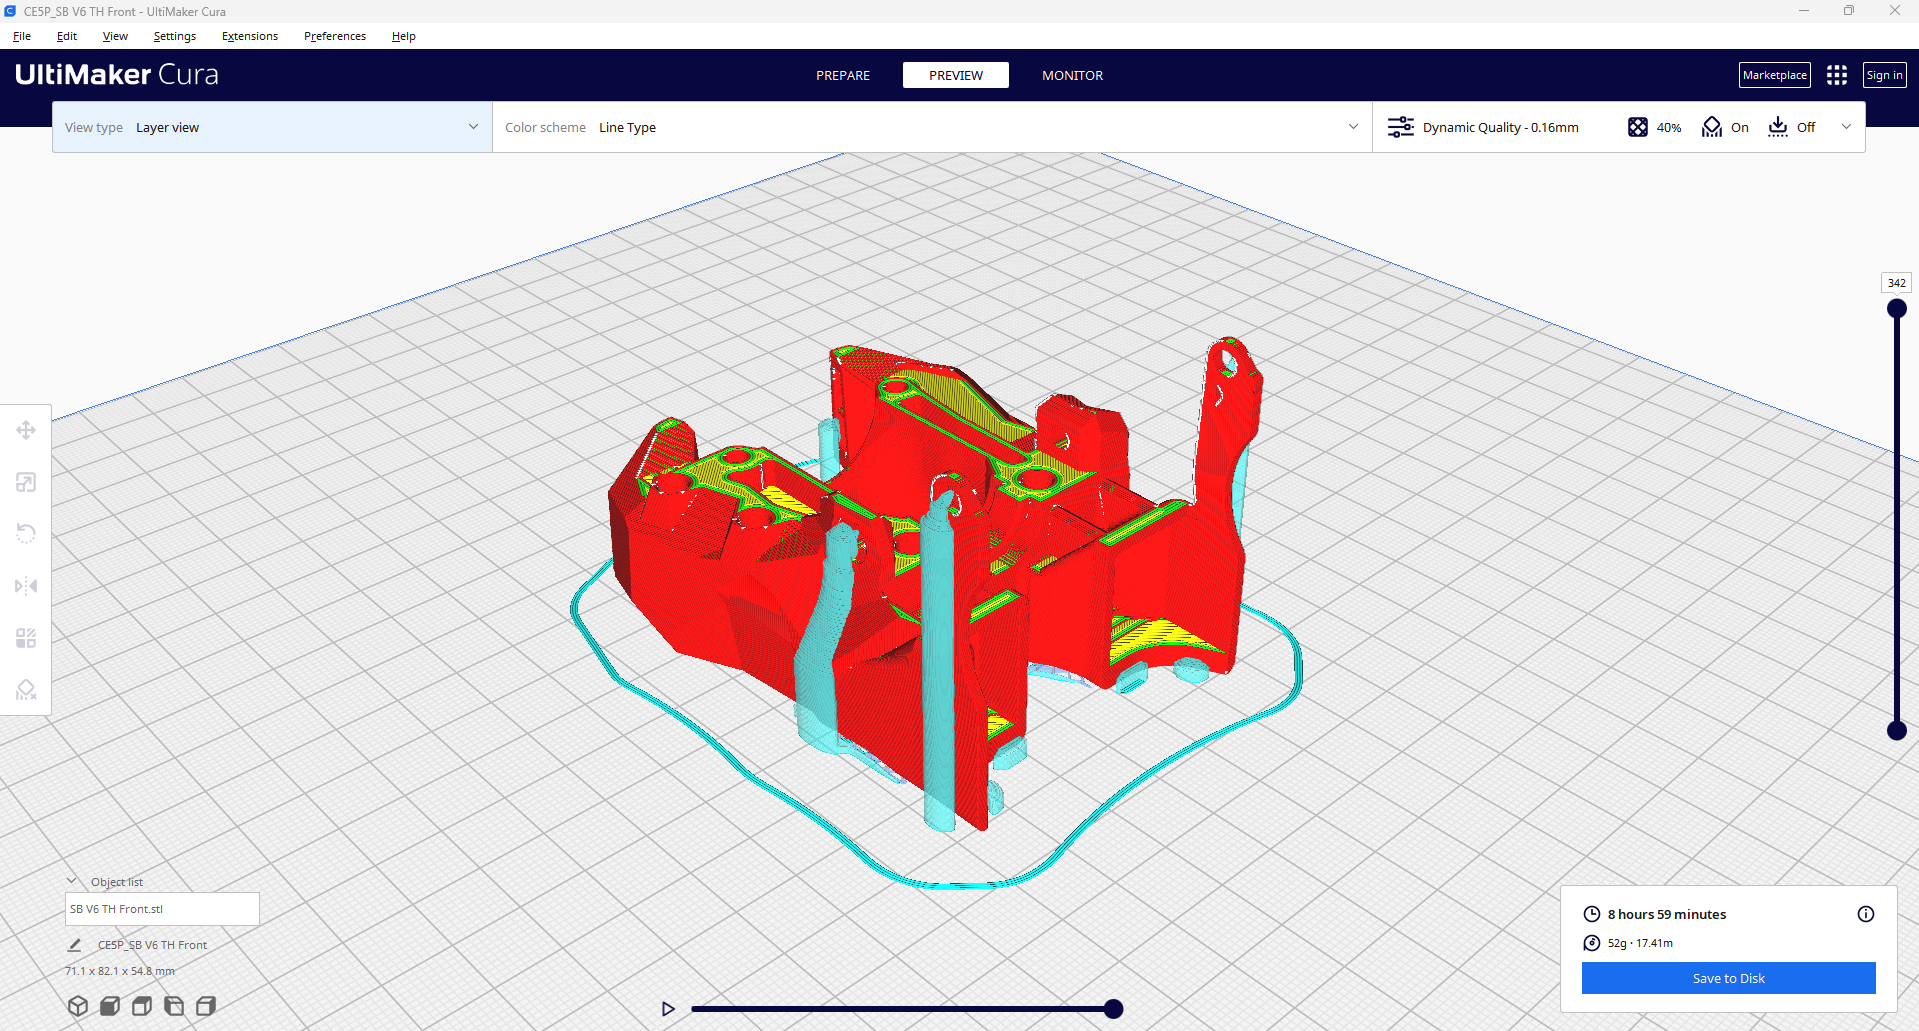Screen dimensions: 1919x1031
Task: Click the 71.1 x 82.1 x 54.8 mm dimensions
Action: 120,971
